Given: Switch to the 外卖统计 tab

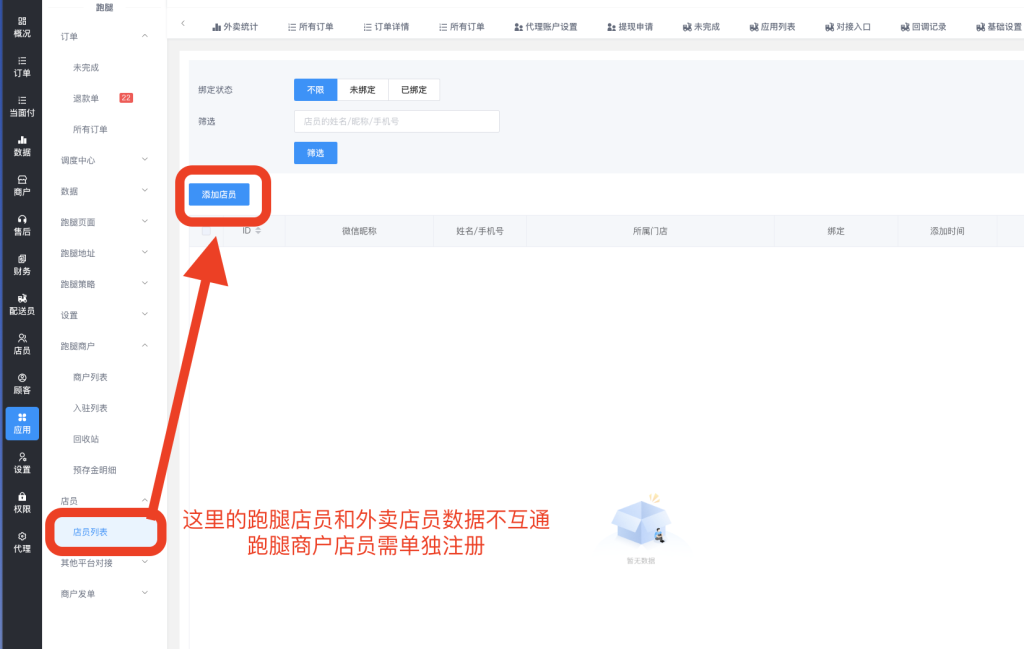Looking at the screenshot, I should click(235, 27).
